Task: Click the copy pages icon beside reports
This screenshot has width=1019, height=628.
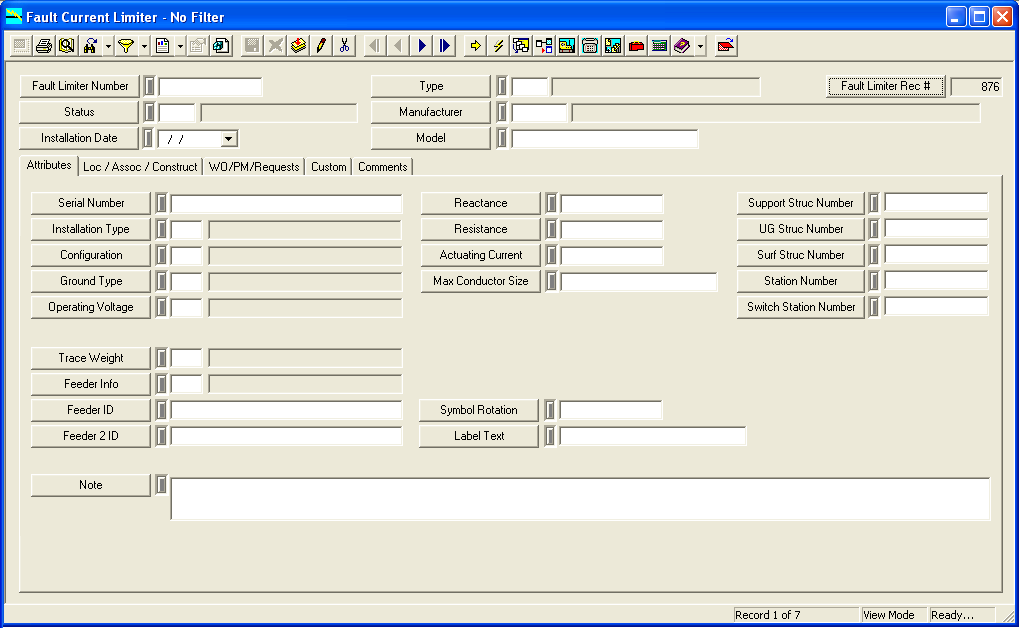Action: pos(221,46)
